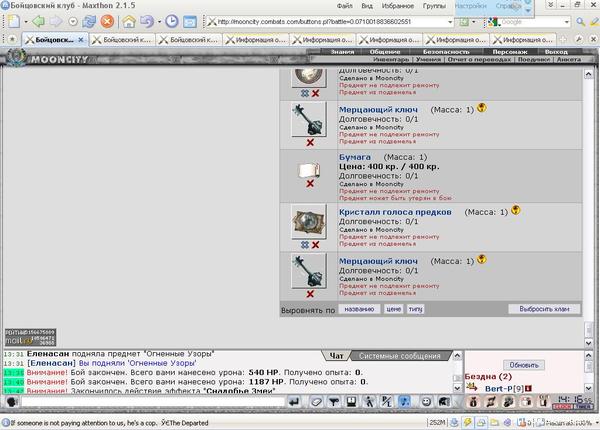Image resolution: width=600 pixels, height=430 pixels.
Task: Open the Безопасность game menu
Action: tap(446, 52)
